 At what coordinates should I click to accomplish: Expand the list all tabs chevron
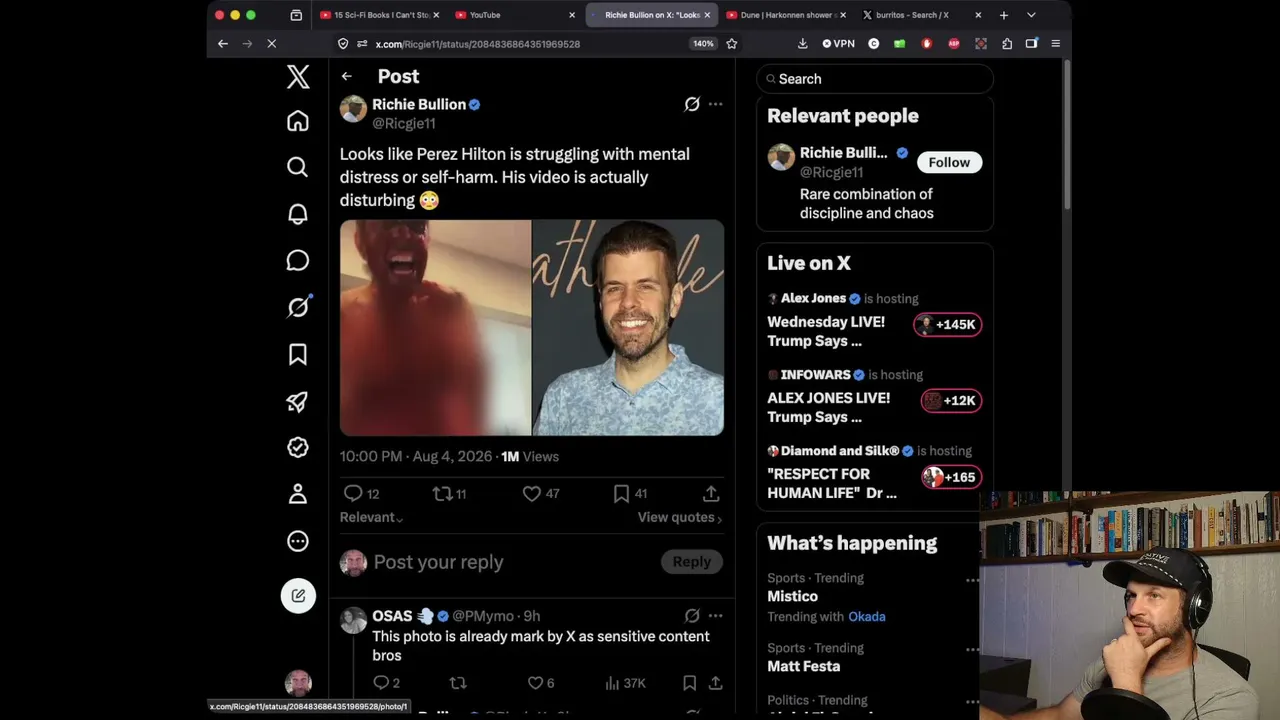click(x=1031, y=15)
